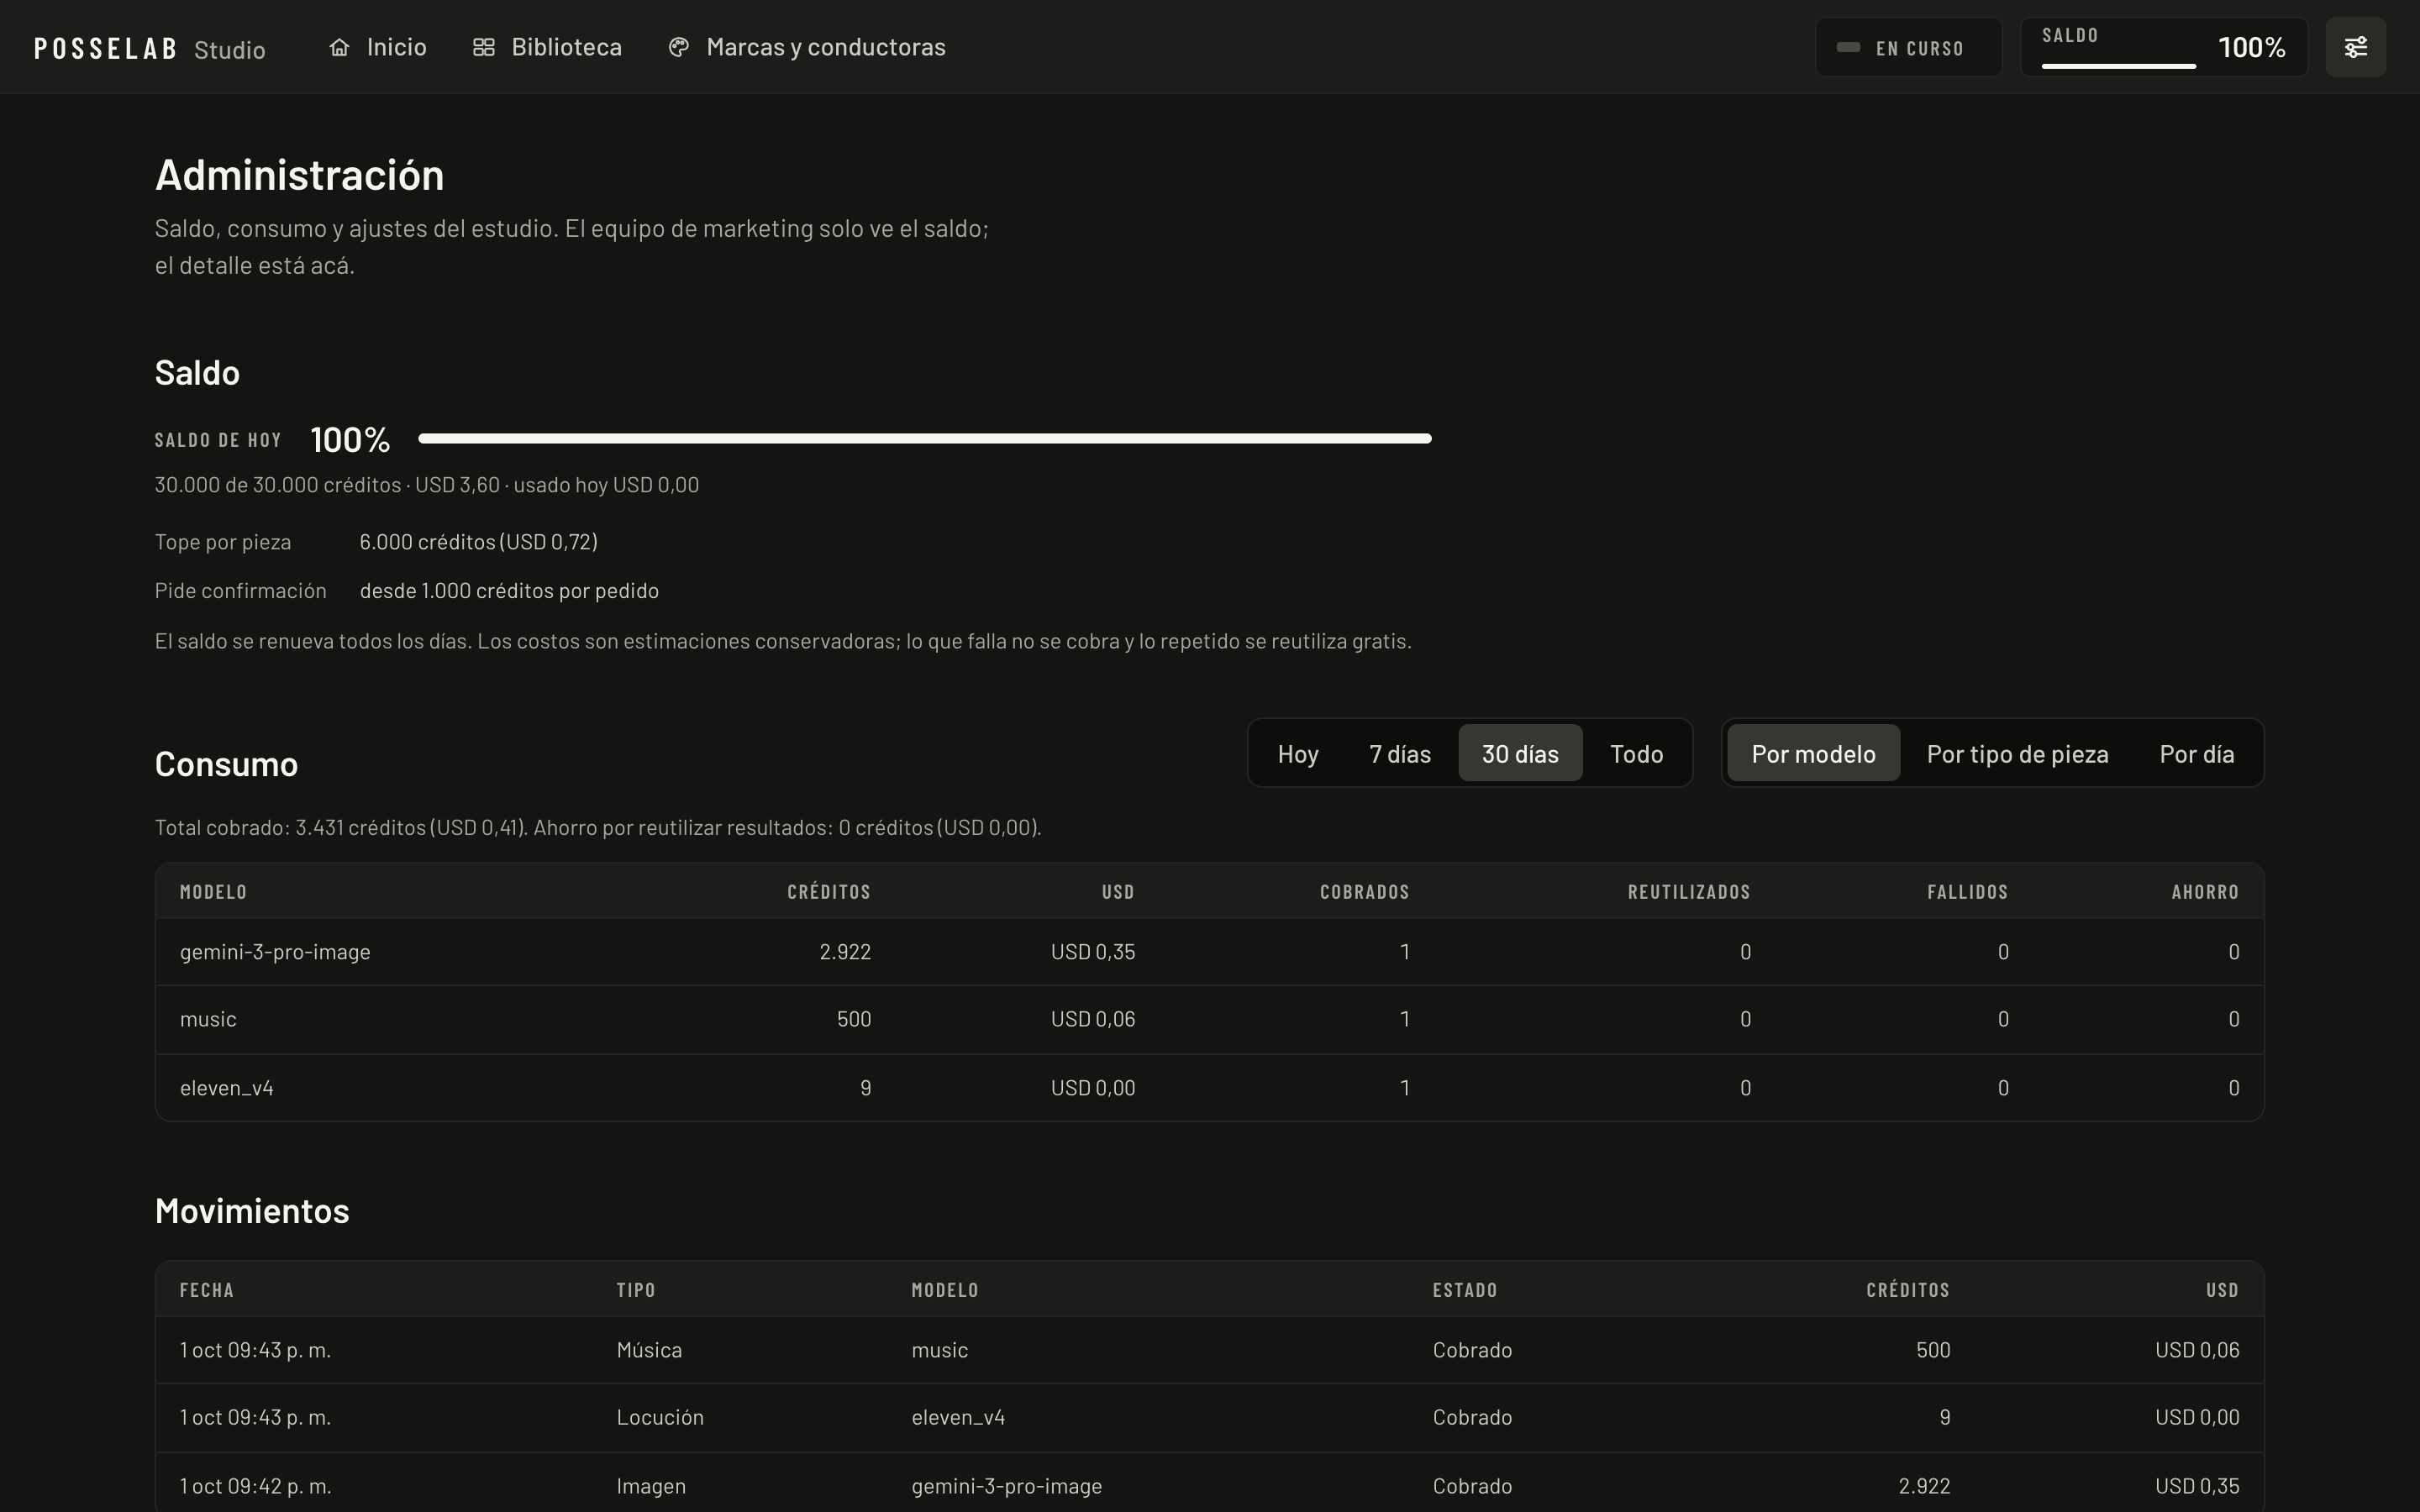2420x1512 pixels.
Task: Select the Por modelo grouping
Action: (x=1813, y=753)
